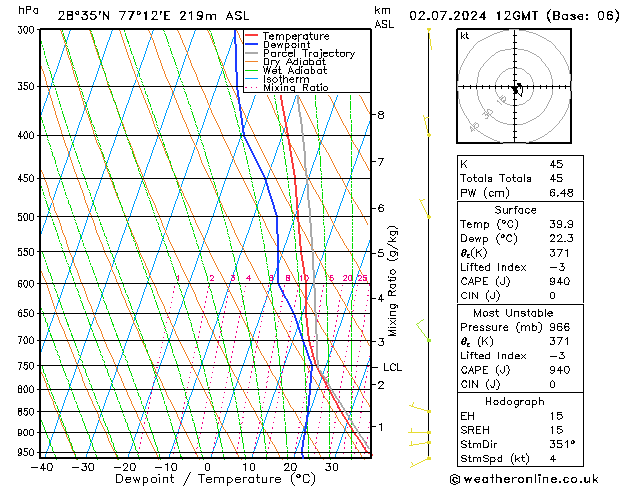This screenshot has width=629, height=486.
Task: Click the −40 temperature axis tick label
Action: pyautogui.click(x=42, y=467)
